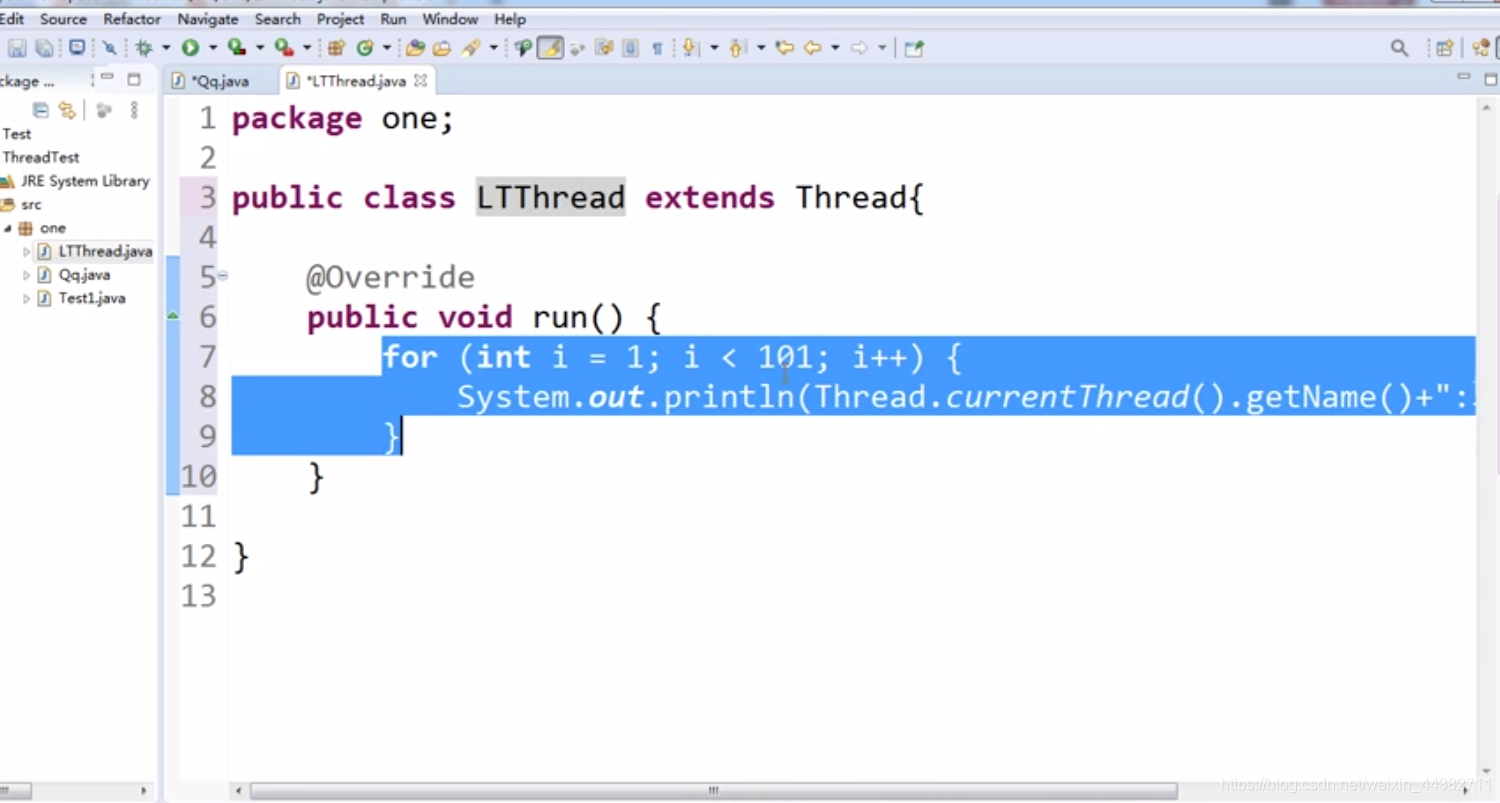Viewport: 1500px width, 803px height.
Task: Open the Run button dropdown arrow
Action: coord(212,48)
